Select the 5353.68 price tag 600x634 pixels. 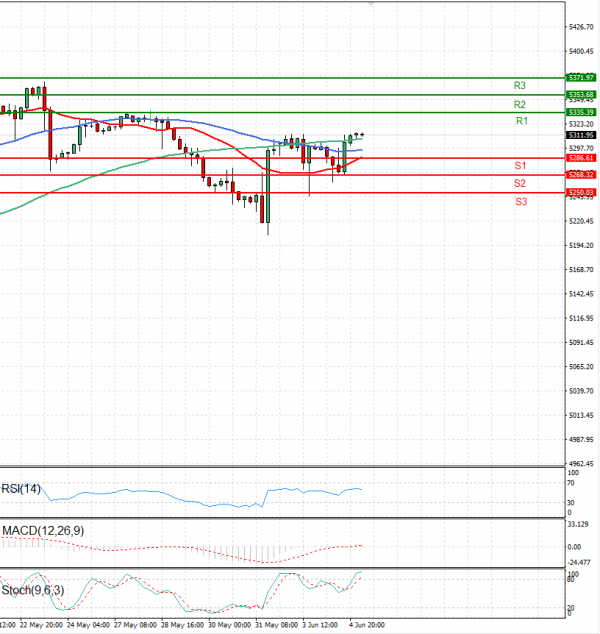point(581,95)
